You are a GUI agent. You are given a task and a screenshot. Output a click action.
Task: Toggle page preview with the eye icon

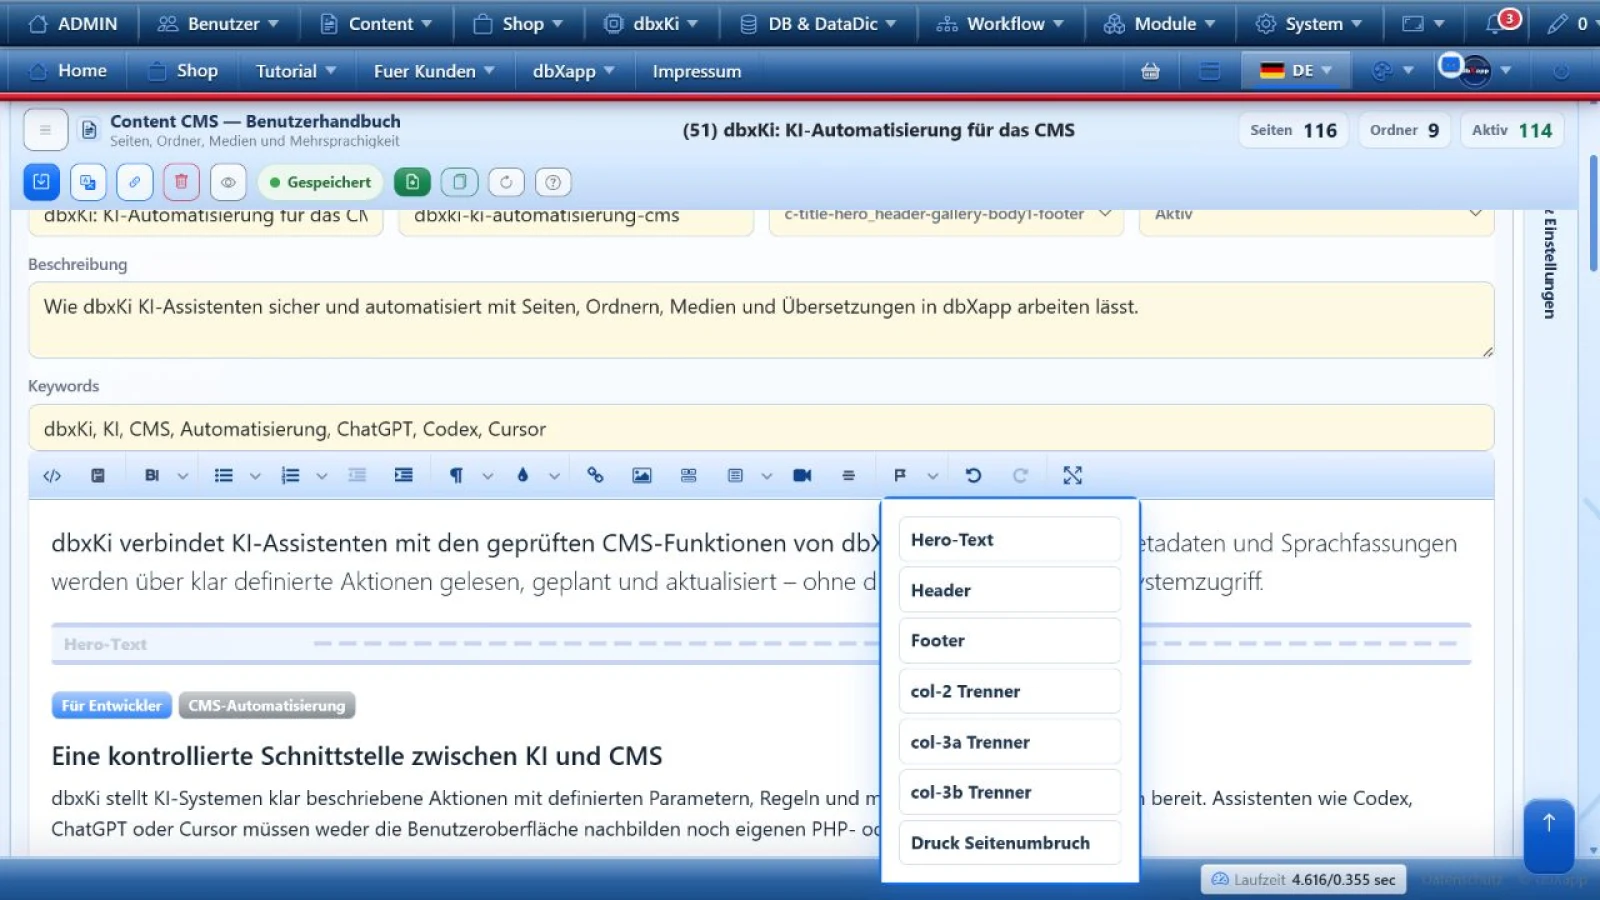(x=228, y=182)
